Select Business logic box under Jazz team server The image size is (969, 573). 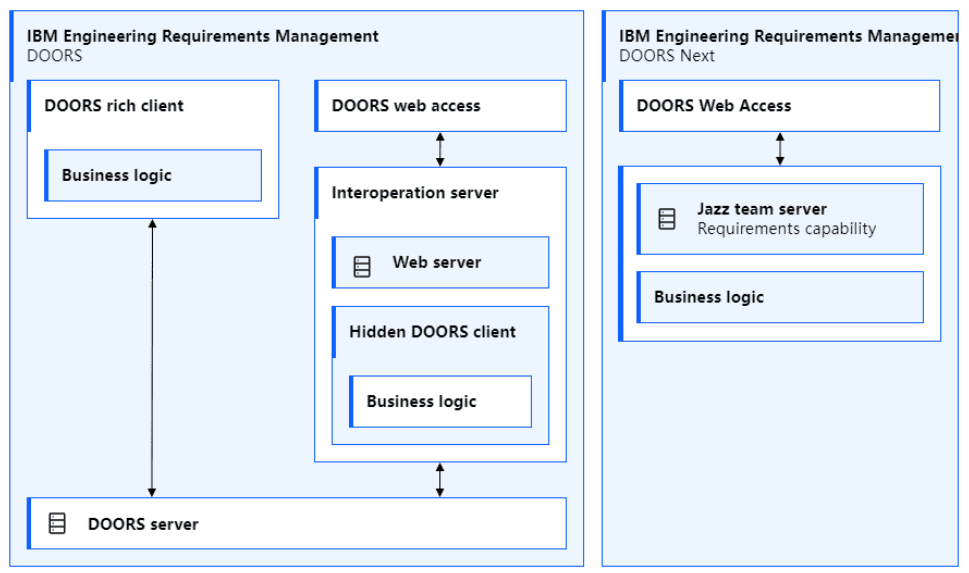pos(709,297)
